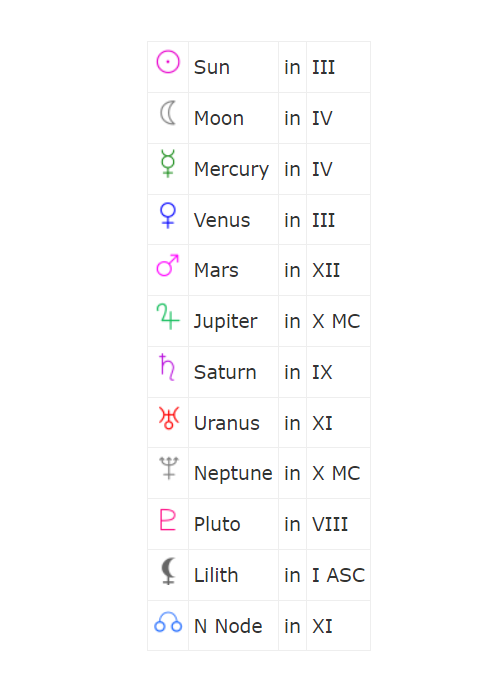486x681 pixels.
Task: Click the pink Pluto glyph
Action: 168,519
